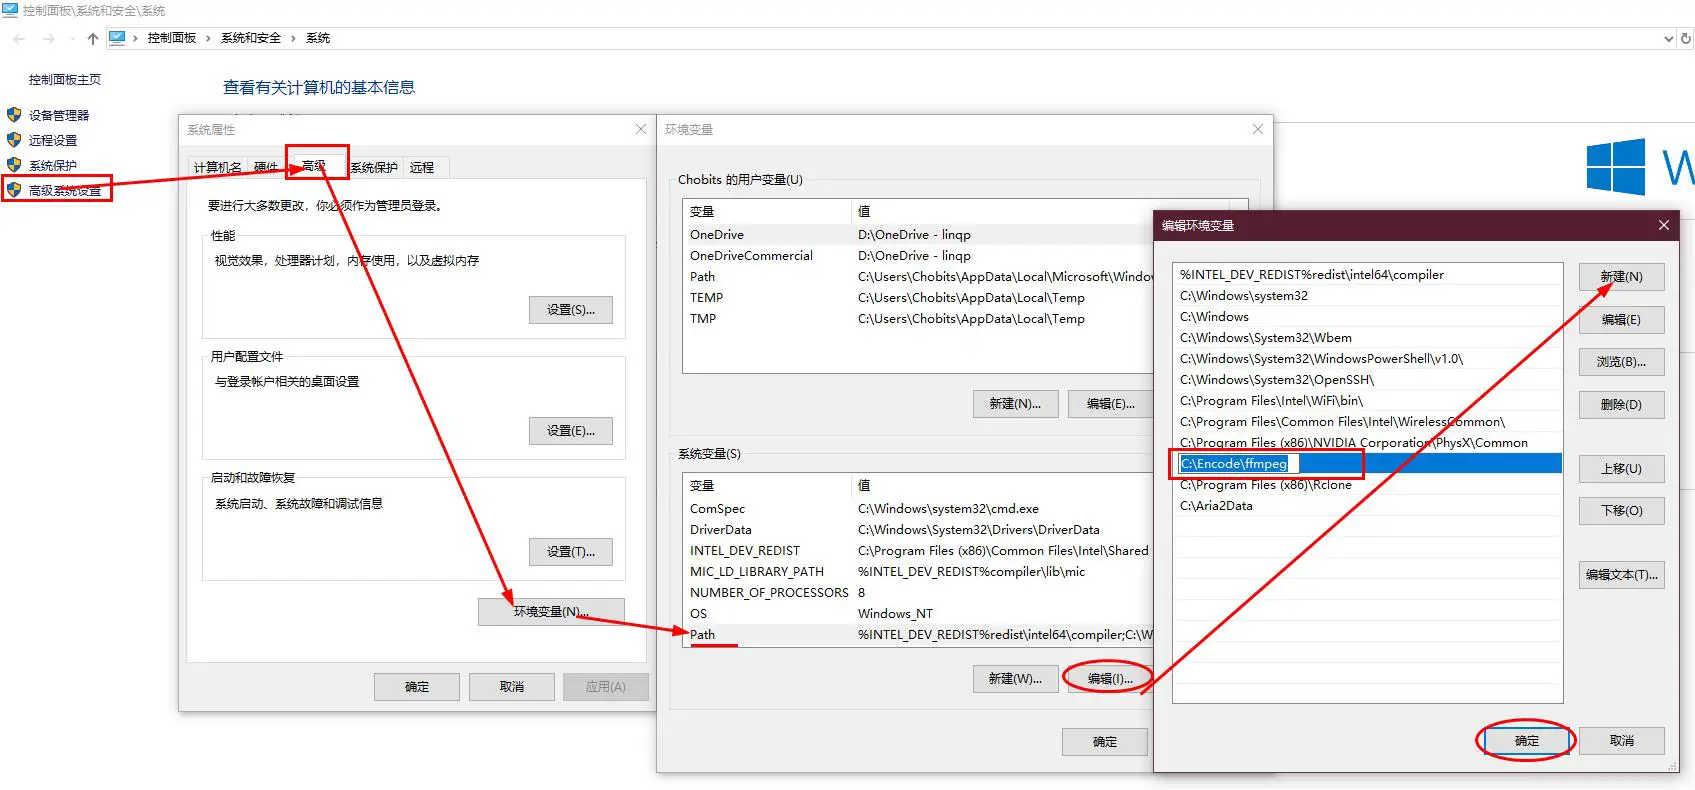Expand the address bar history dropdown
Screen dimensions: 1695x790
(1668, 38)
